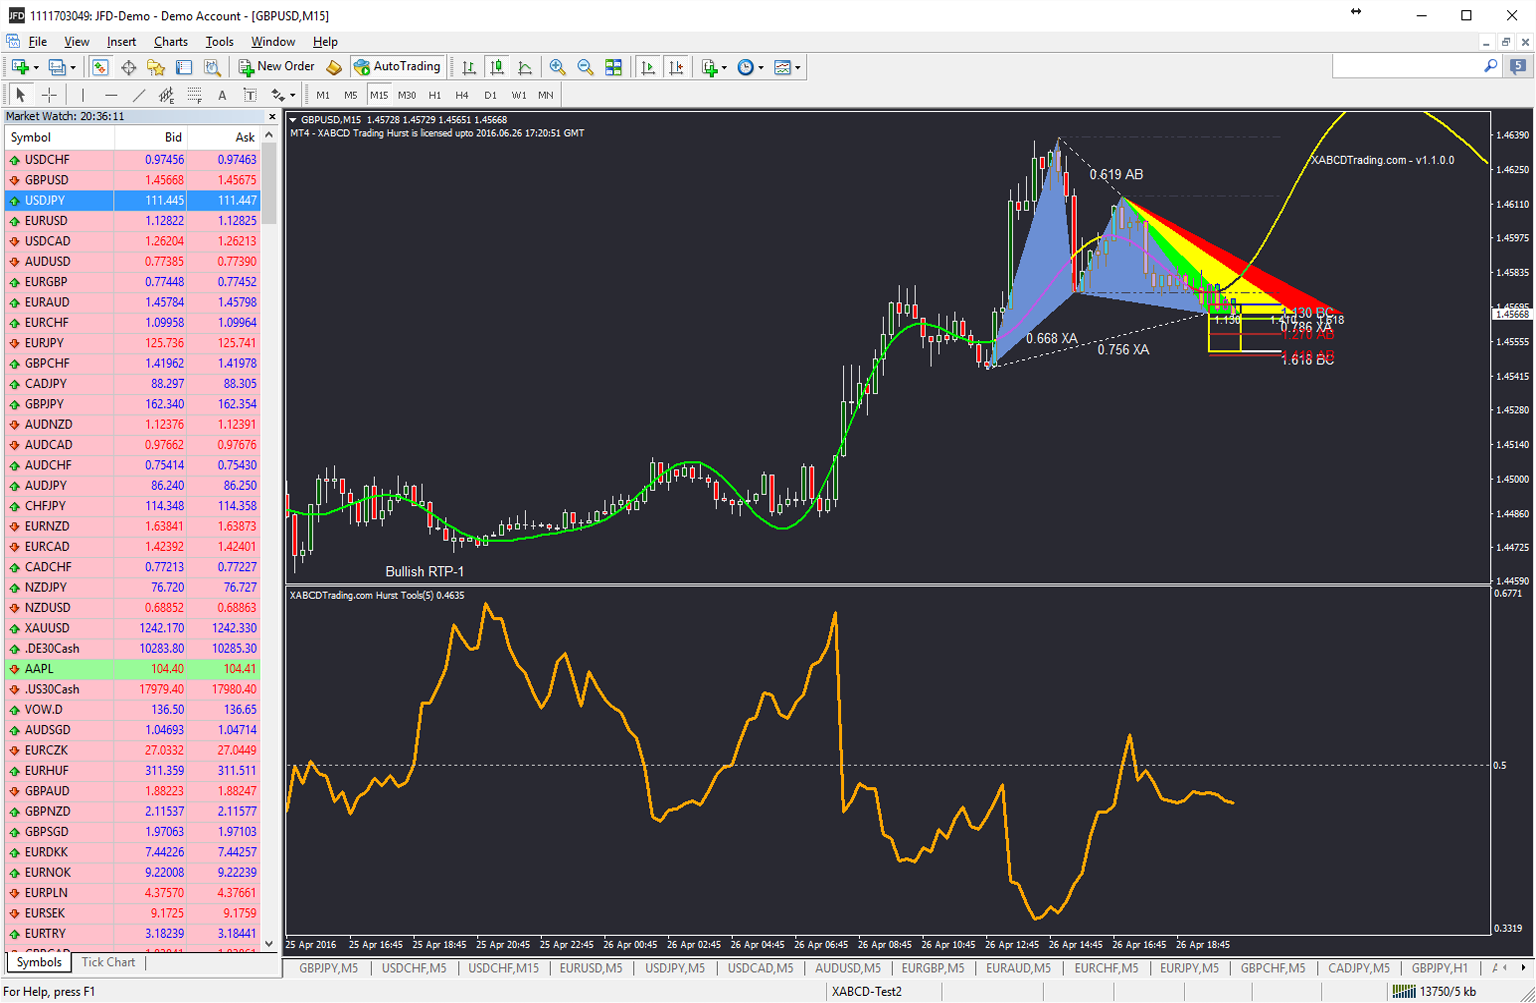Switch the timeframe to M5
Viewport: 1536px width, 1003px height.
[351, 95]
